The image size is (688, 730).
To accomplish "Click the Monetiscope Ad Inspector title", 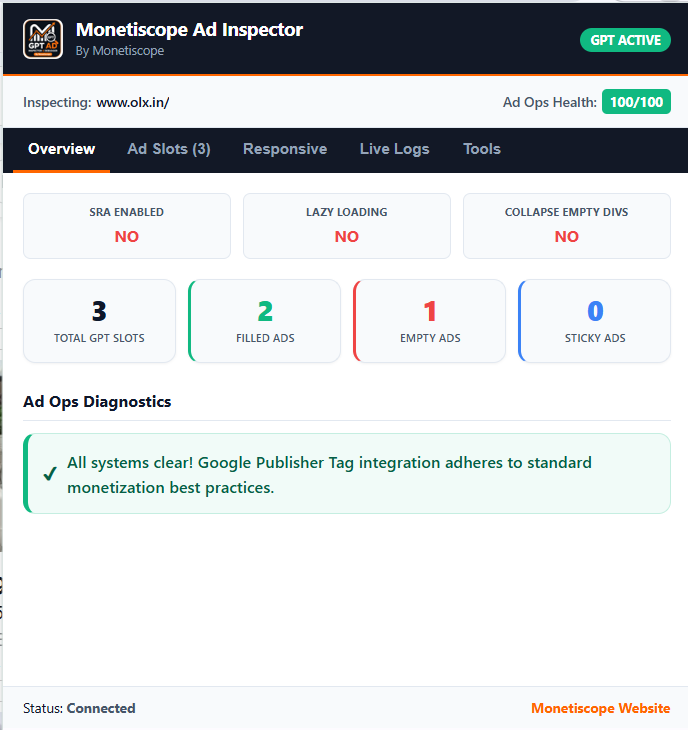I will (189, 30).
